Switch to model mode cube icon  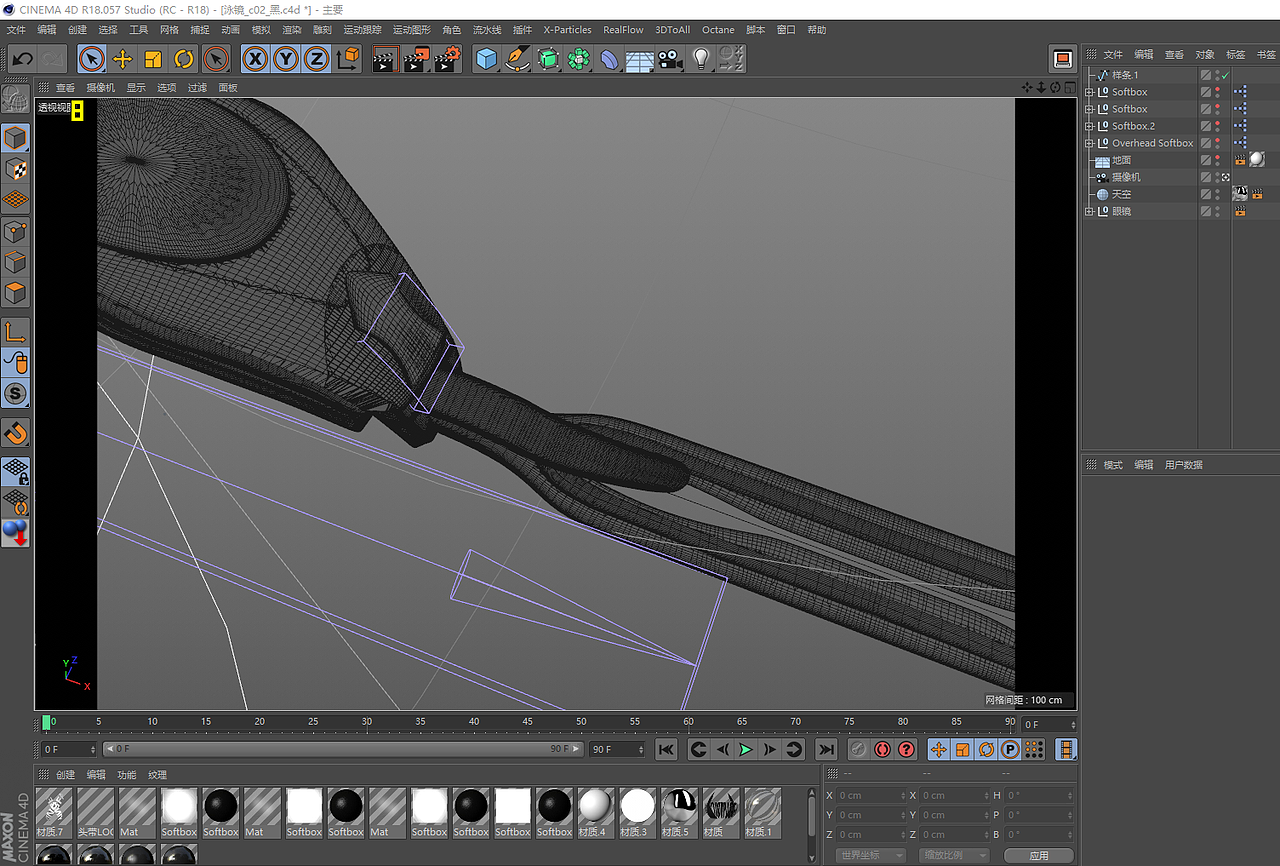pyautogui.click(x=15, y=139)
